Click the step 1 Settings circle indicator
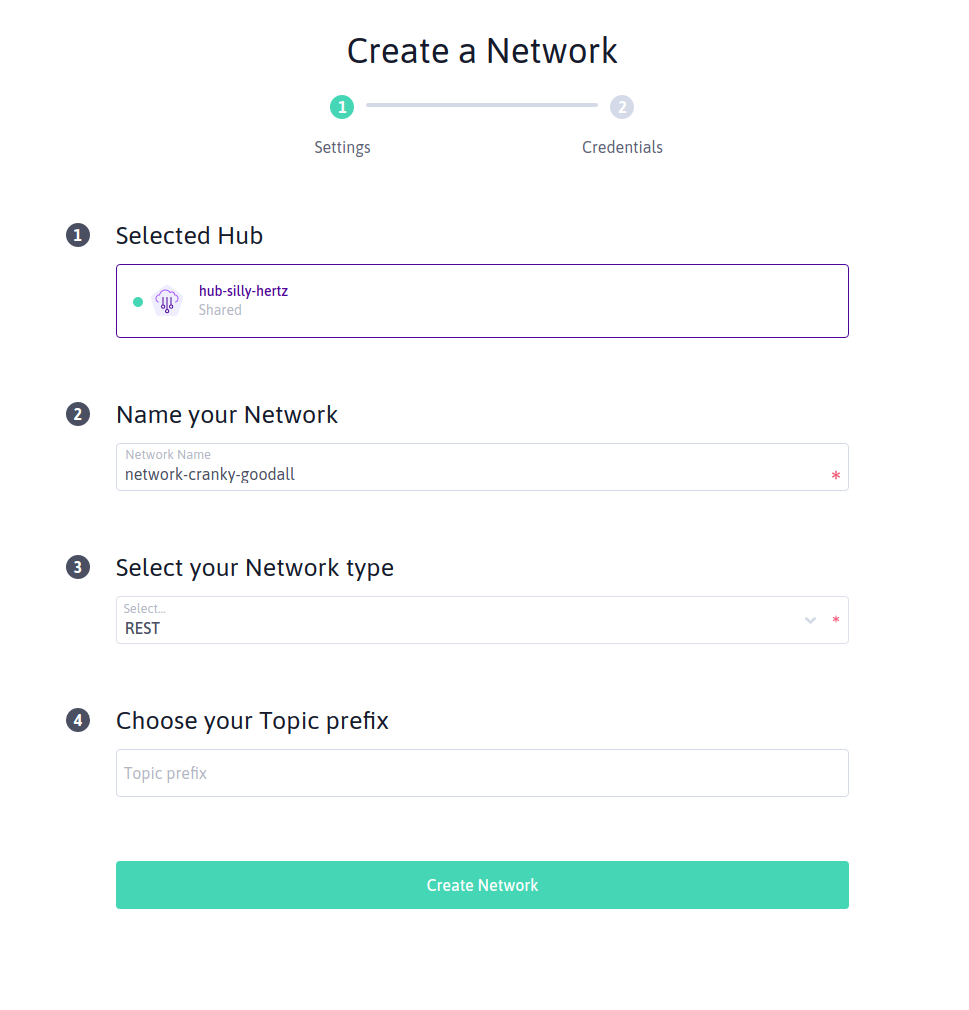Screen dimensions: 969x1010 point(342,107)
